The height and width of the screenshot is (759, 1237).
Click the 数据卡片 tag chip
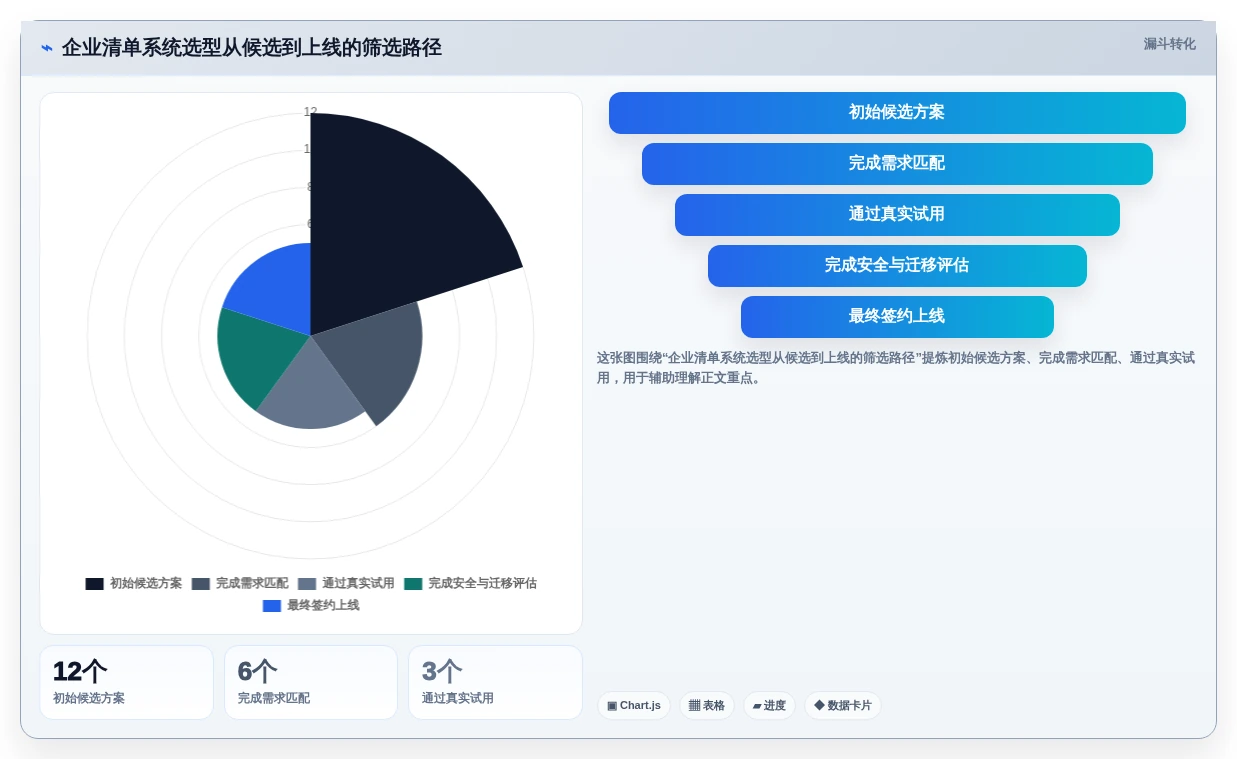click(x=843, y=706)
